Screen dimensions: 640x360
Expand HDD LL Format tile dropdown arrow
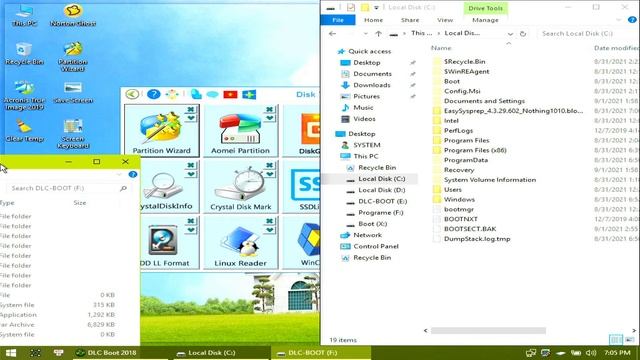[x=191, y=230]
